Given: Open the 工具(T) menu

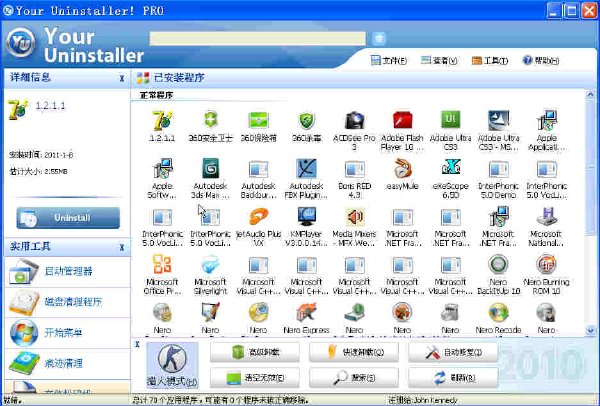Looking at the screenshot, I should click(x=490, y=60).
